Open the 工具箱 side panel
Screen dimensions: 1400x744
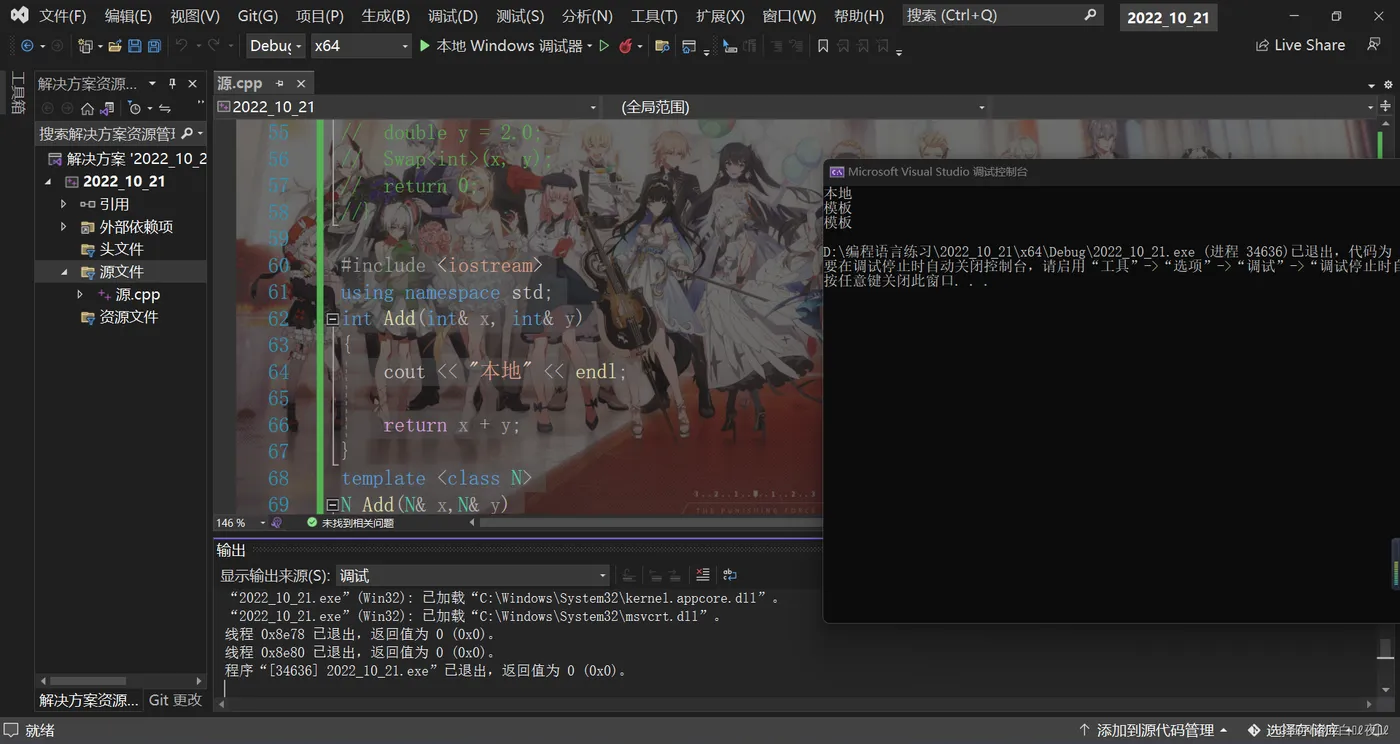pos(17,93)
